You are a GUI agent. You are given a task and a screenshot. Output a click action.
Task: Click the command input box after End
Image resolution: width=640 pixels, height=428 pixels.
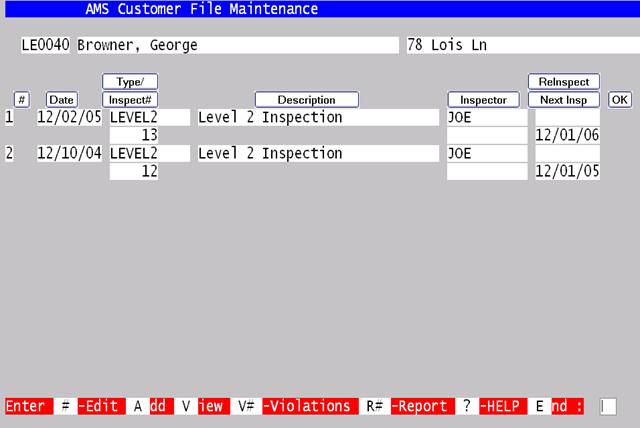click(608, 406)
